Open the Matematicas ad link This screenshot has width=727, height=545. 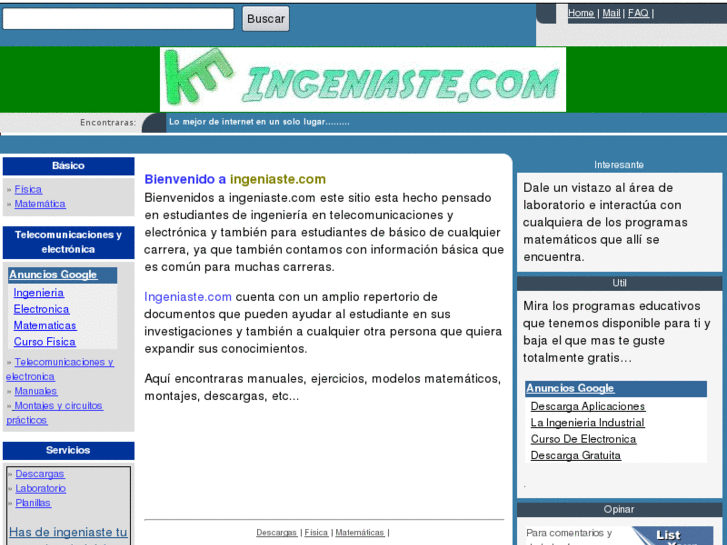point(45,325)
